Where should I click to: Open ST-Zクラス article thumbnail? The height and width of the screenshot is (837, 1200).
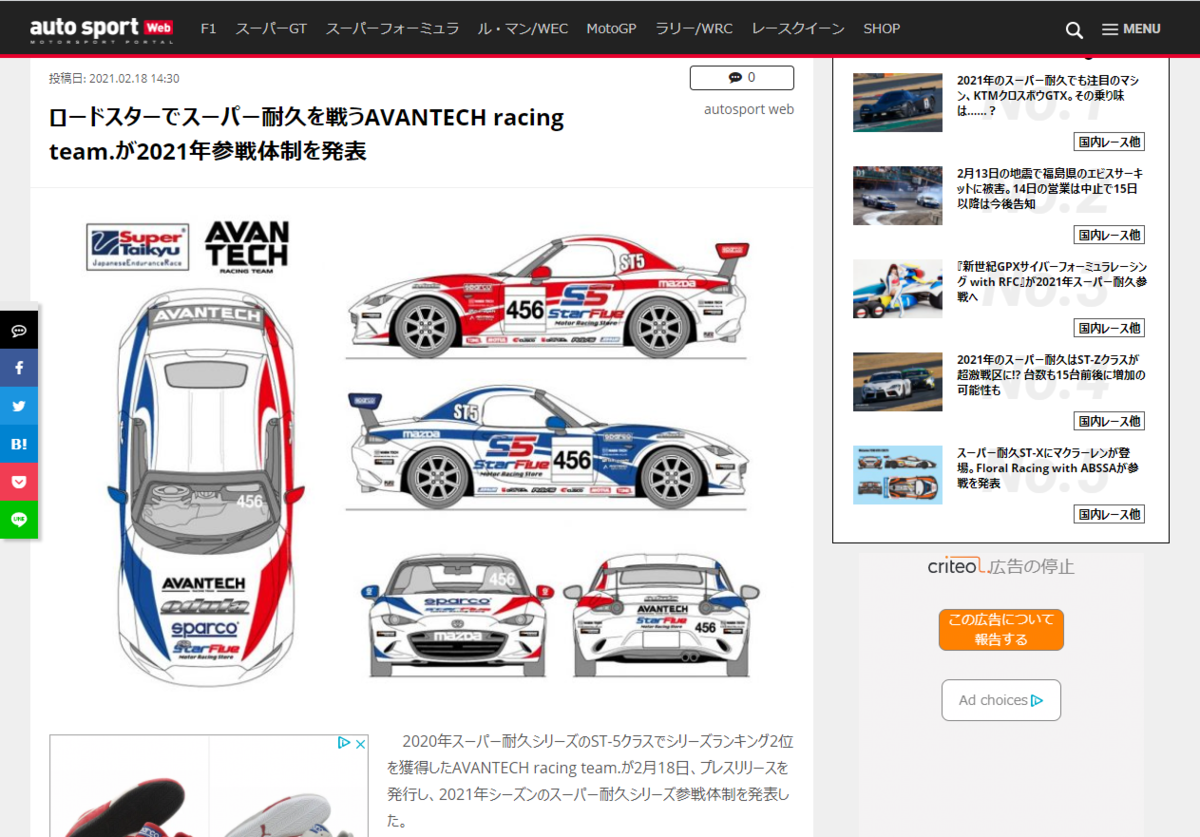[897, 381]
